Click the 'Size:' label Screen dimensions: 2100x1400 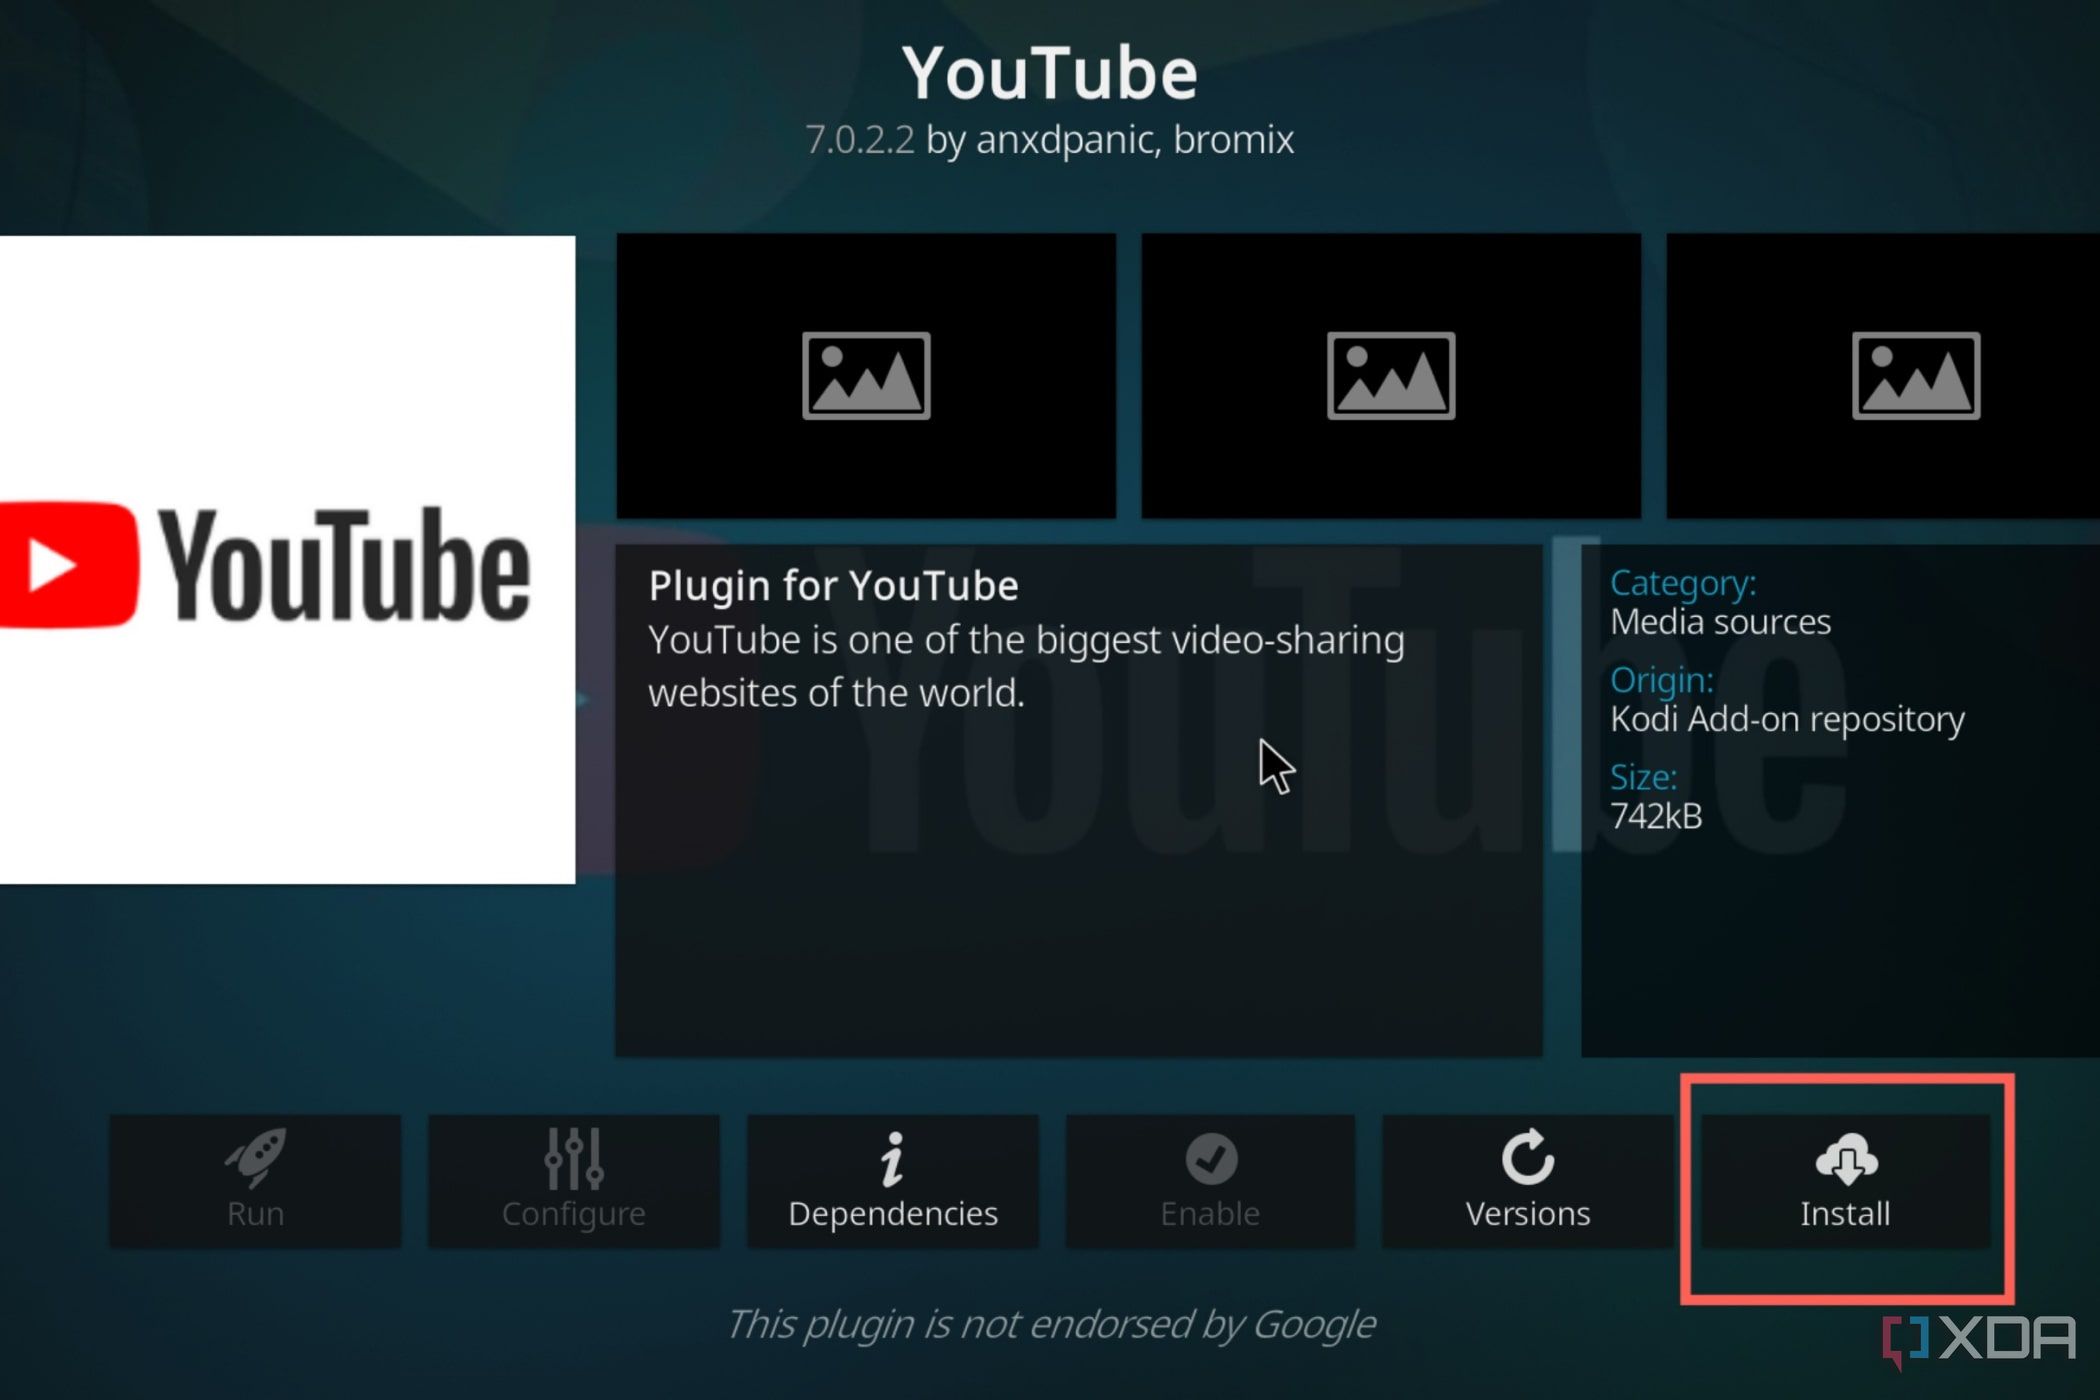pyautogui.click(x=1644, y=777)
